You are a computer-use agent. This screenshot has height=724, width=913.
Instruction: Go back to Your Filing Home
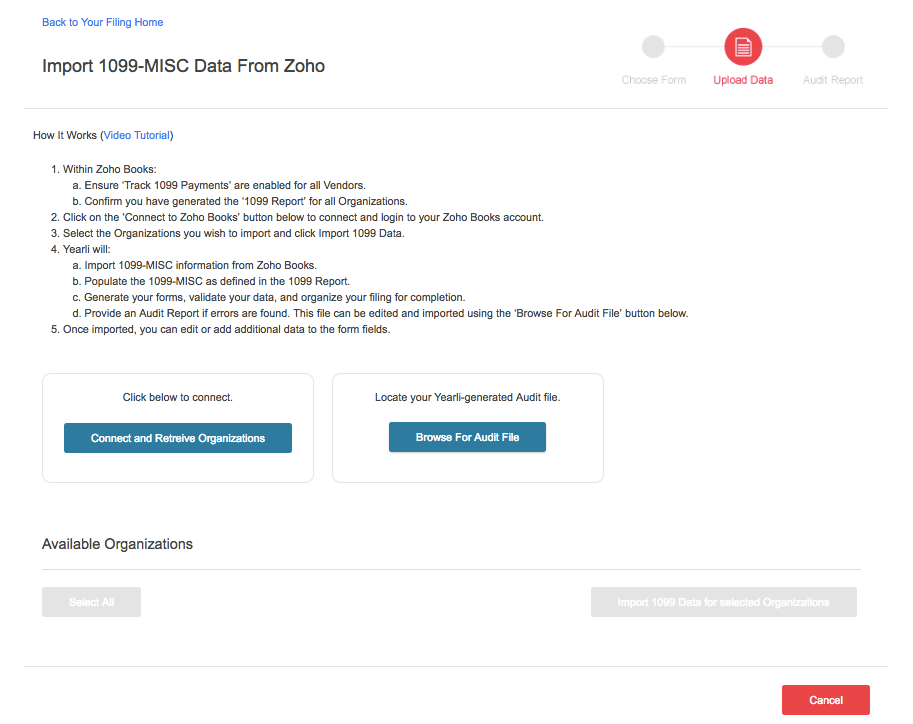tap(102, 22)
